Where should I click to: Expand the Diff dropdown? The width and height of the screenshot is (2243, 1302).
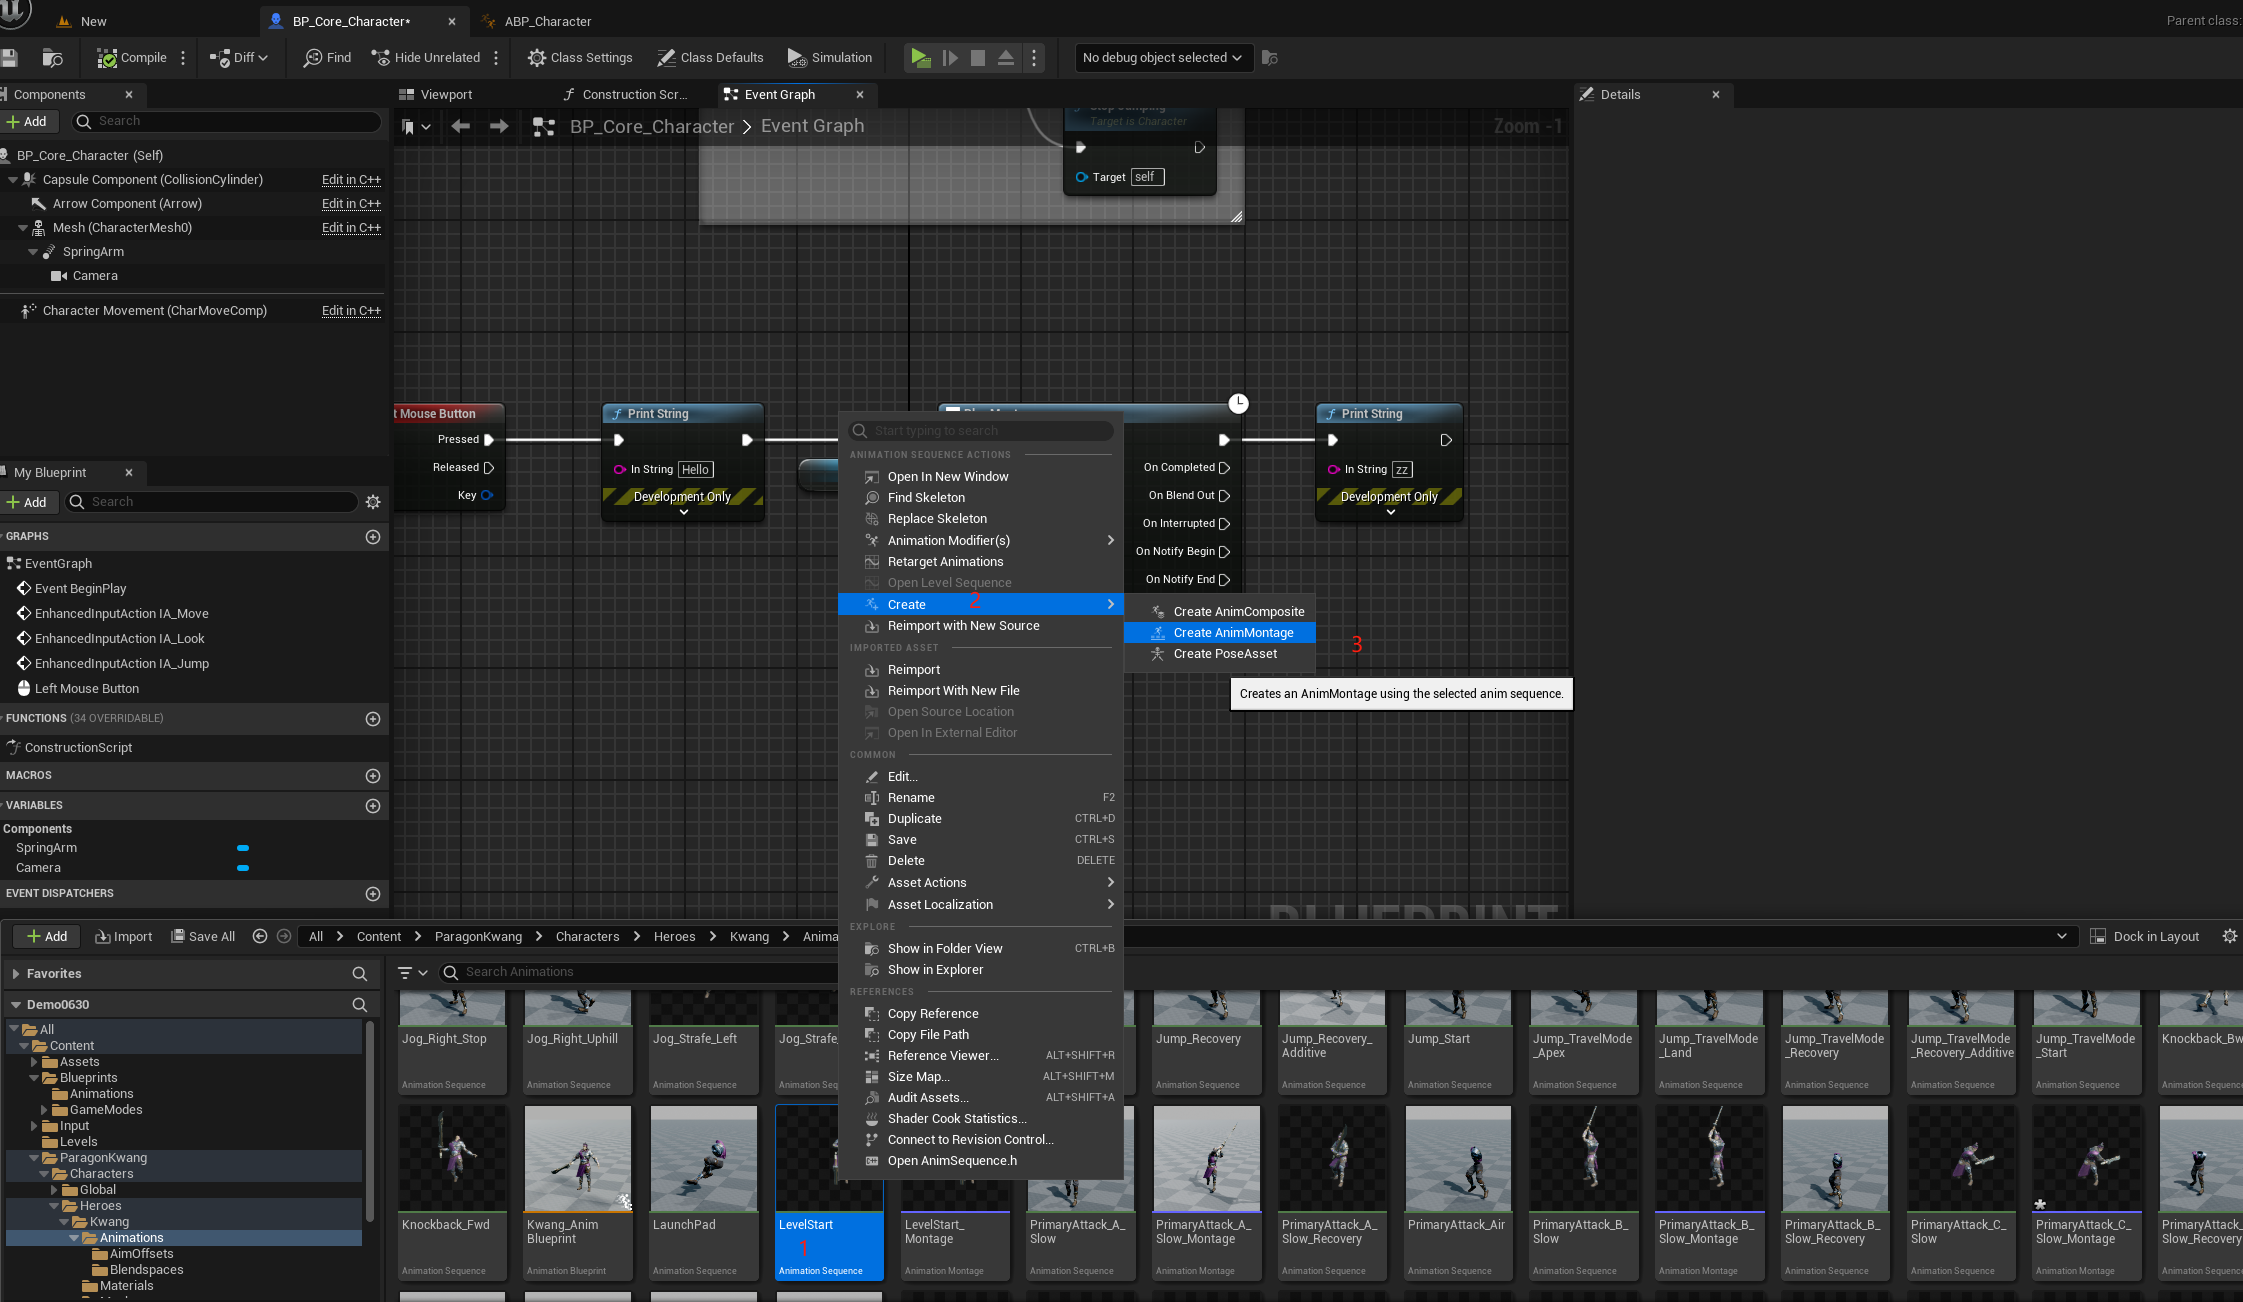[263, 58]
